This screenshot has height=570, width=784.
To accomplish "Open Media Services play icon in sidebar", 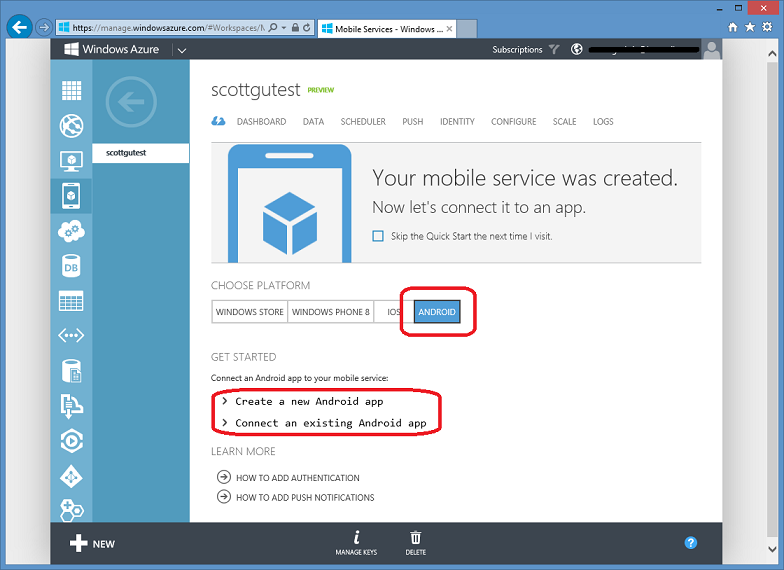I will pyautogui.click(x=71, y=441).
